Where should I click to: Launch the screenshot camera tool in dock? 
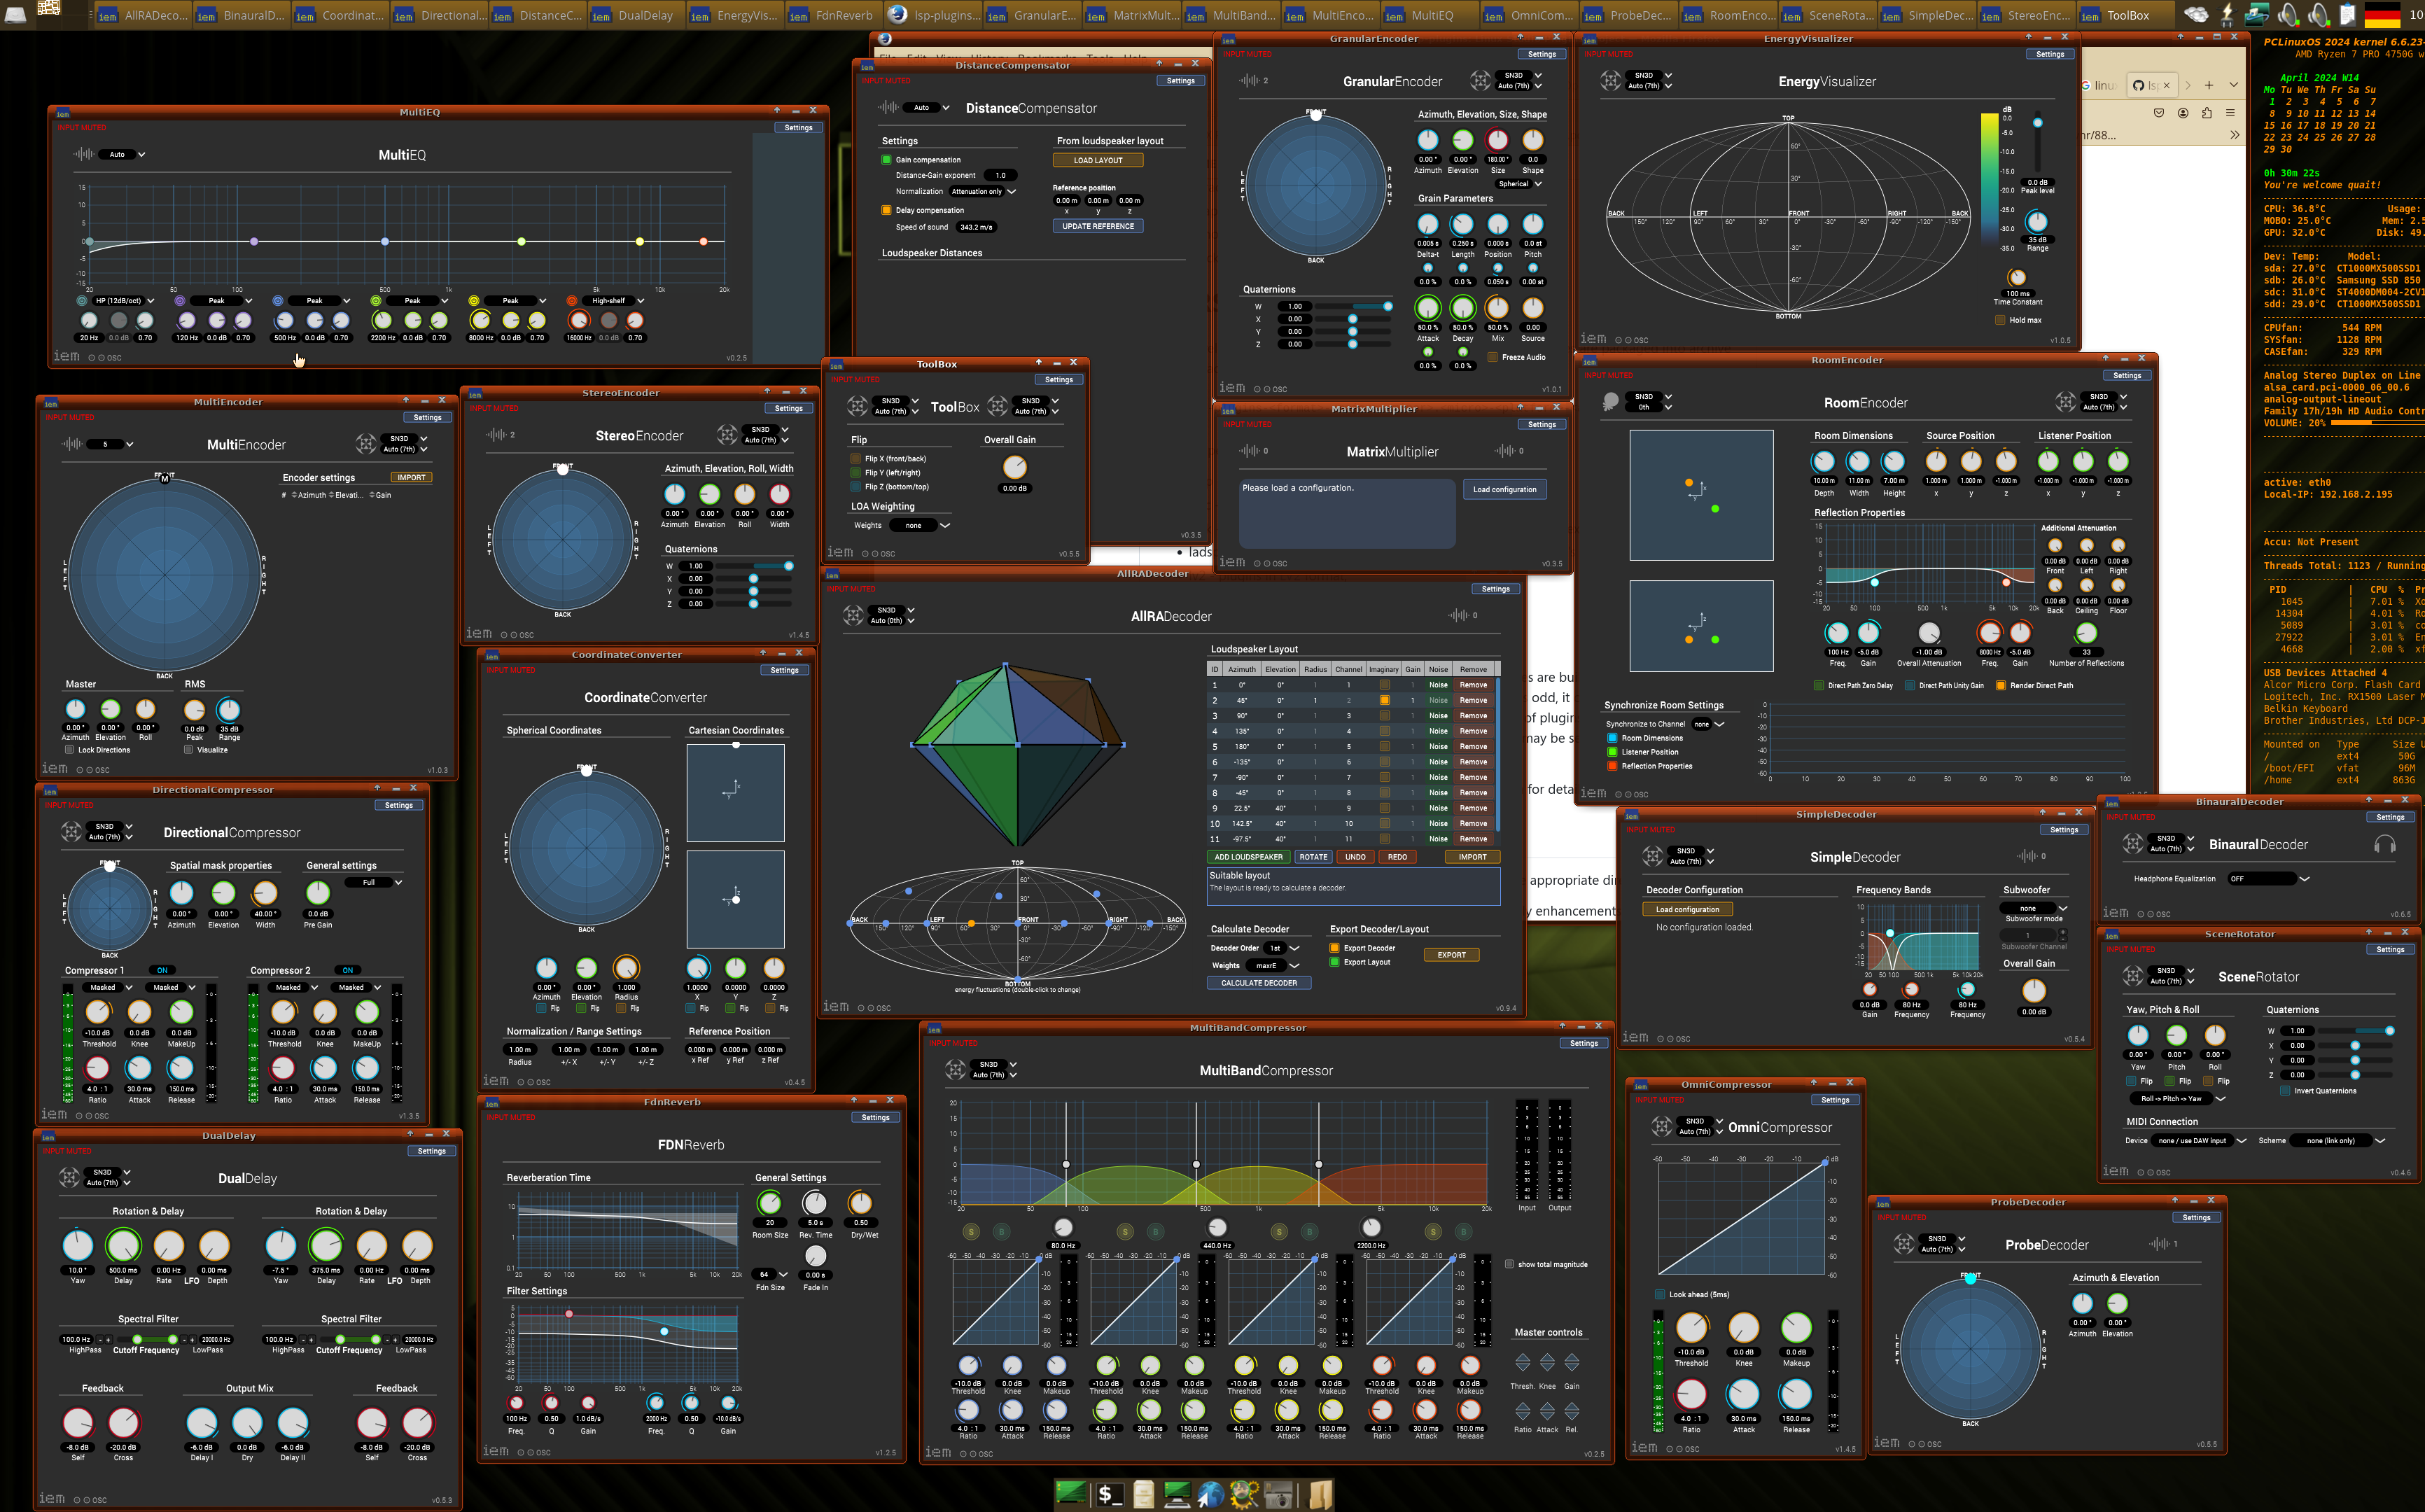pyautogui.click(x=1278, y=1494)
